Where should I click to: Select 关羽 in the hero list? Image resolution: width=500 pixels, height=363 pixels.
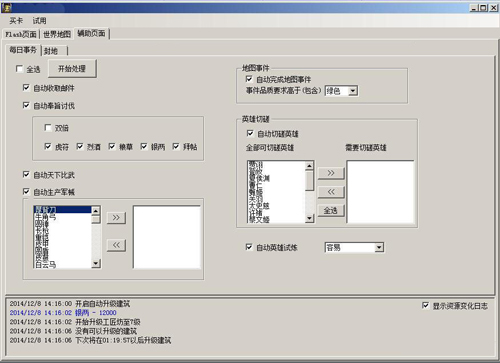pyautogui.click(x=276, y=199)
